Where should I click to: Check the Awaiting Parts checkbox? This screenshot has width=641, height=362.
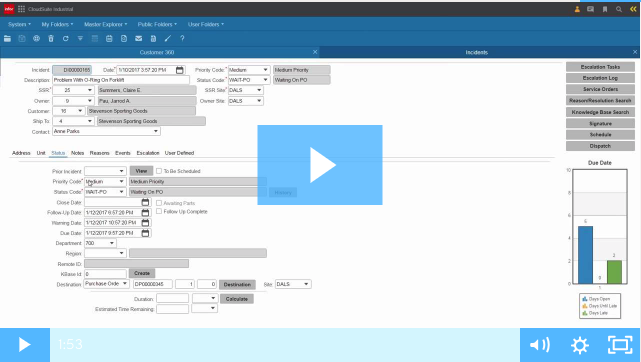(x=159, y=203)
